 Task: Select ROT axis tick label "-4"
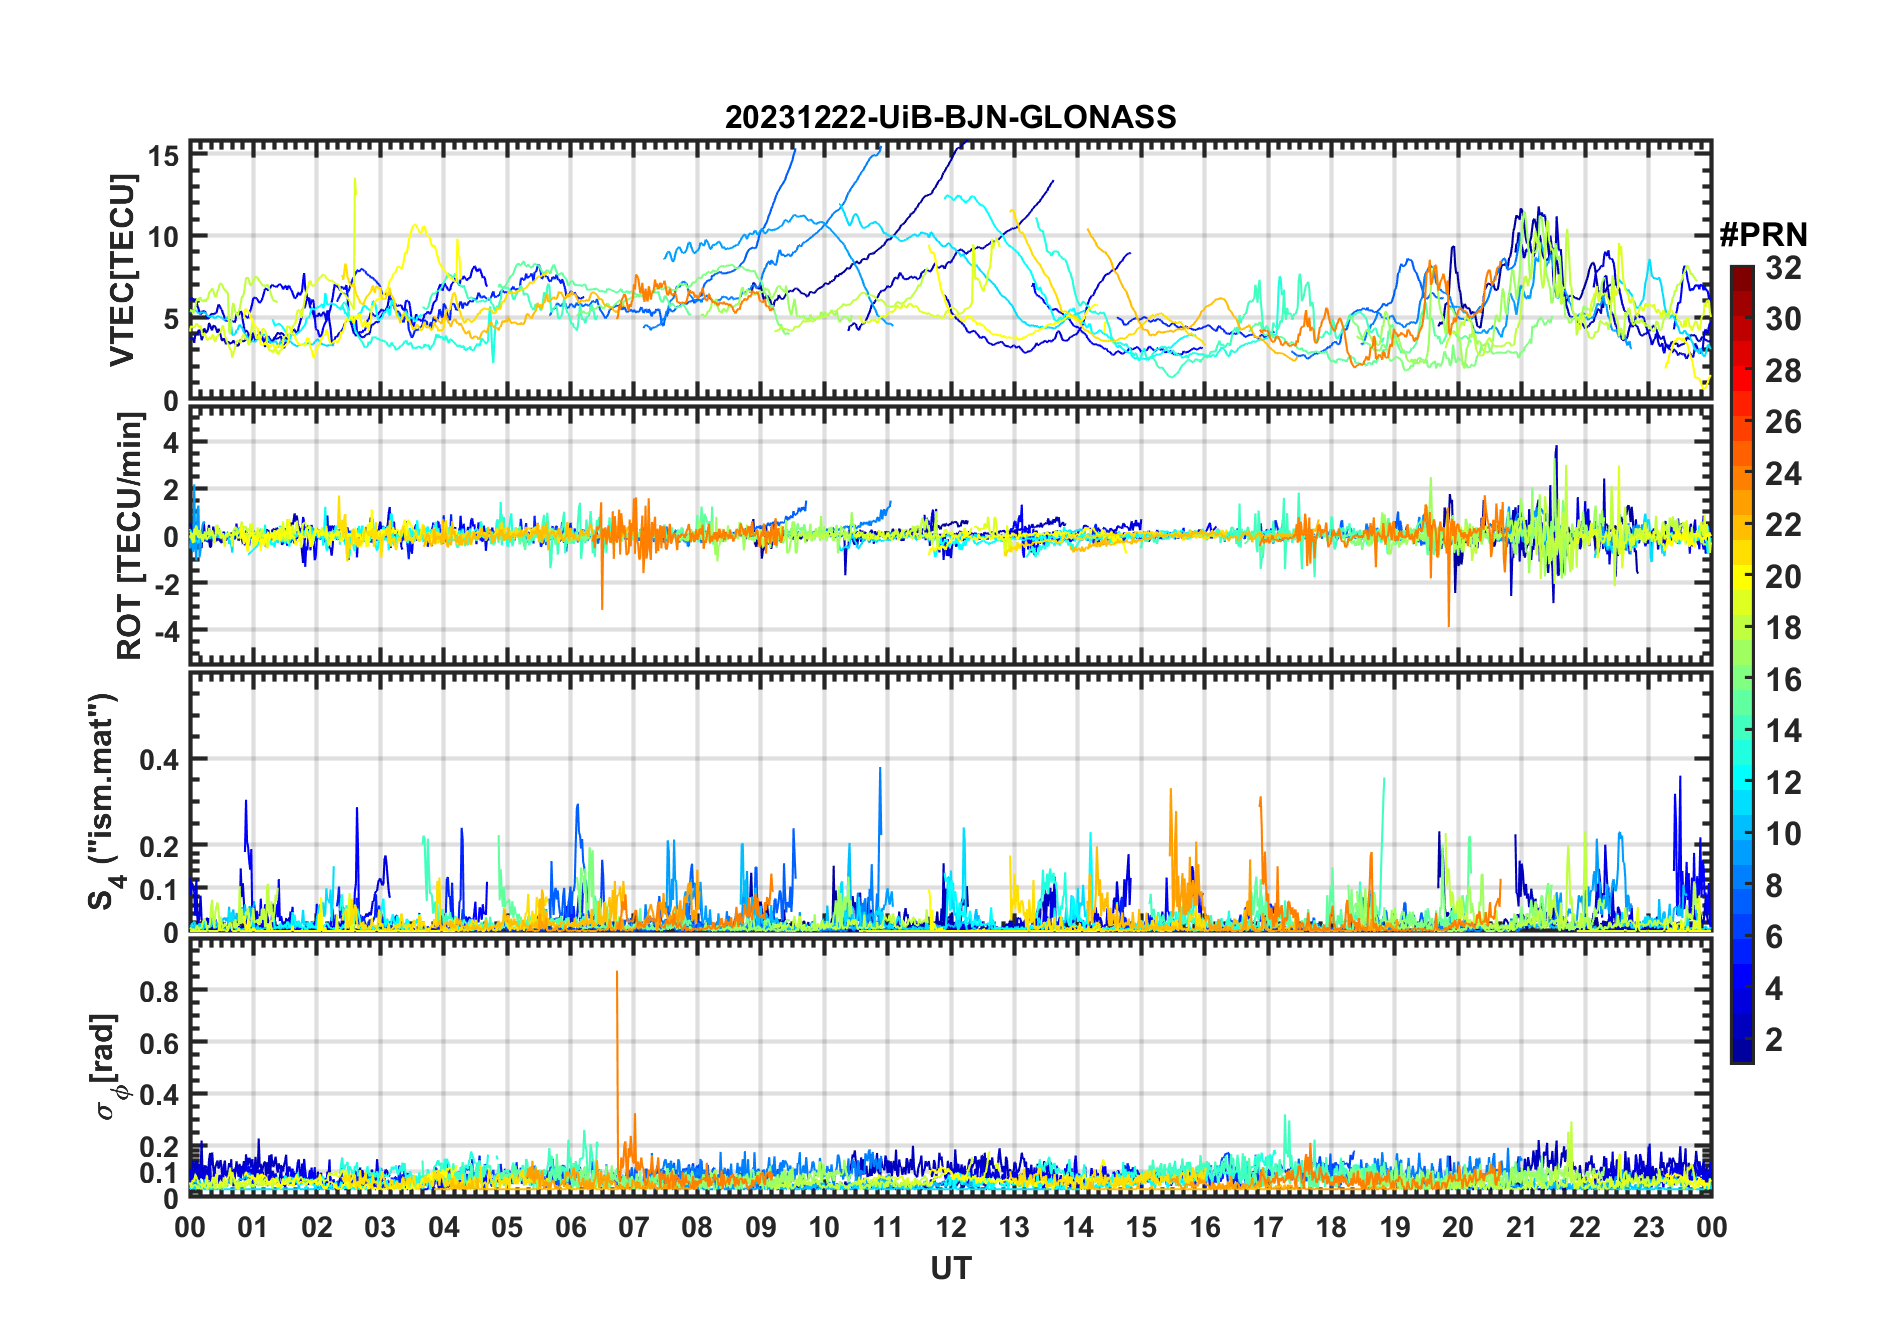[165, 630]
